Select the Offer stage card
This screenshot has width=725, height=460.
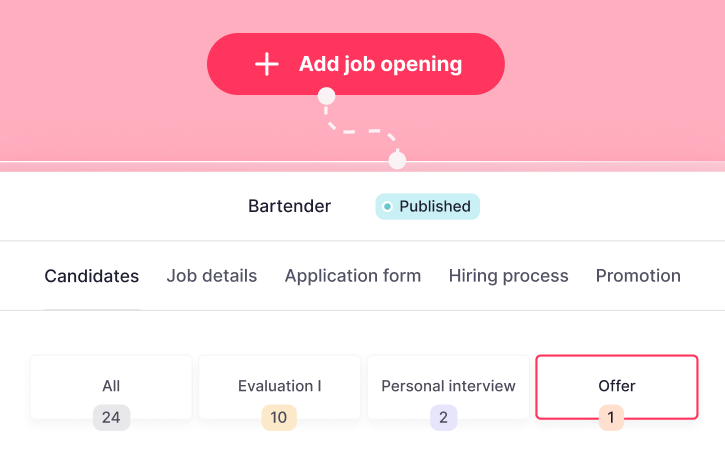coord(617,386)
